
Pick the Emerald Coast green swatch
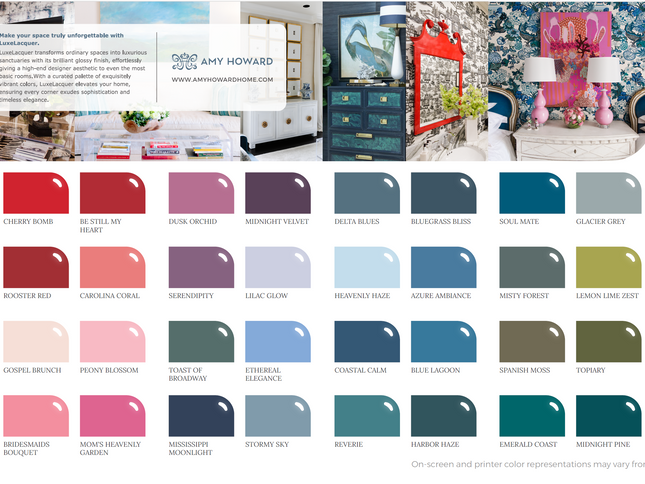click(x=532, y=415)
